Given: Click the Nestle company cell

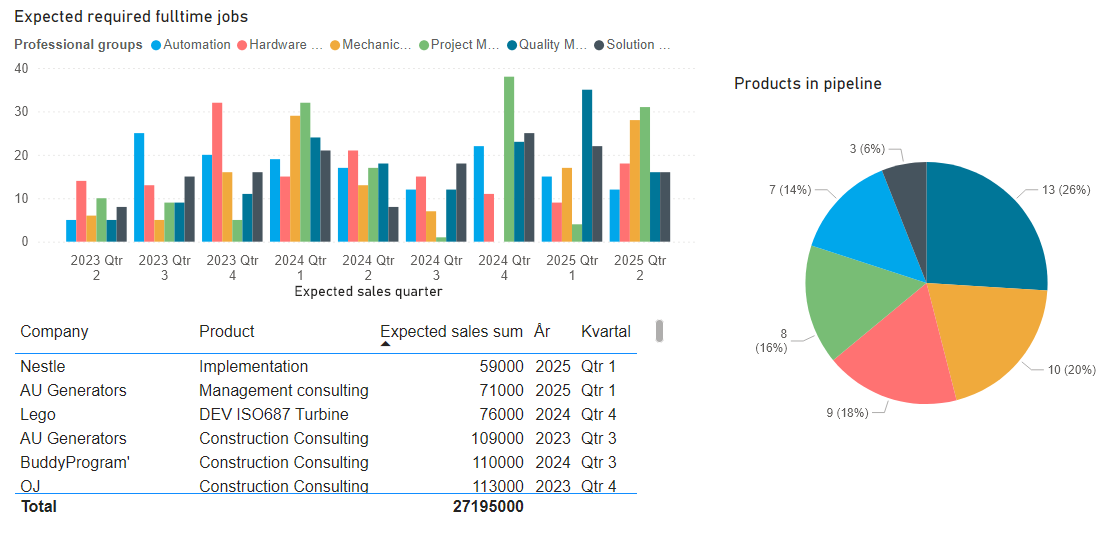Looking at the screenshot, I should [43, 367].
